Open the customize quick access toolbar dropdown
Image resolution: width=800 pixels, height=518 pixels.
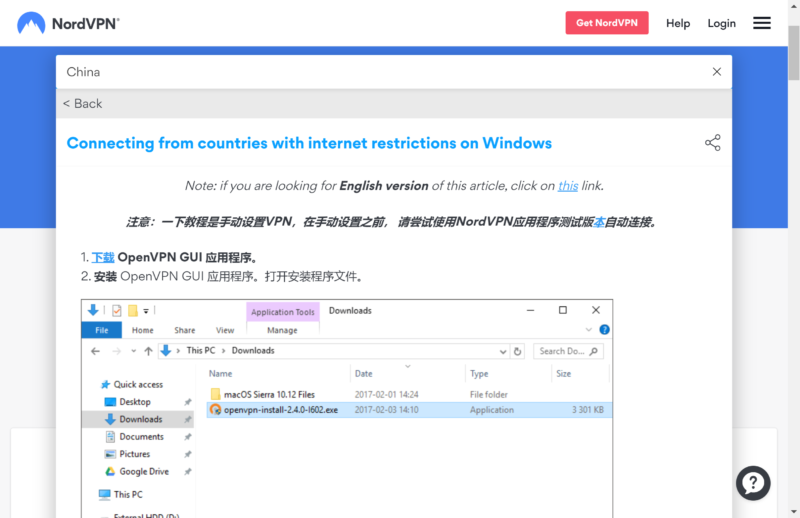146,311
